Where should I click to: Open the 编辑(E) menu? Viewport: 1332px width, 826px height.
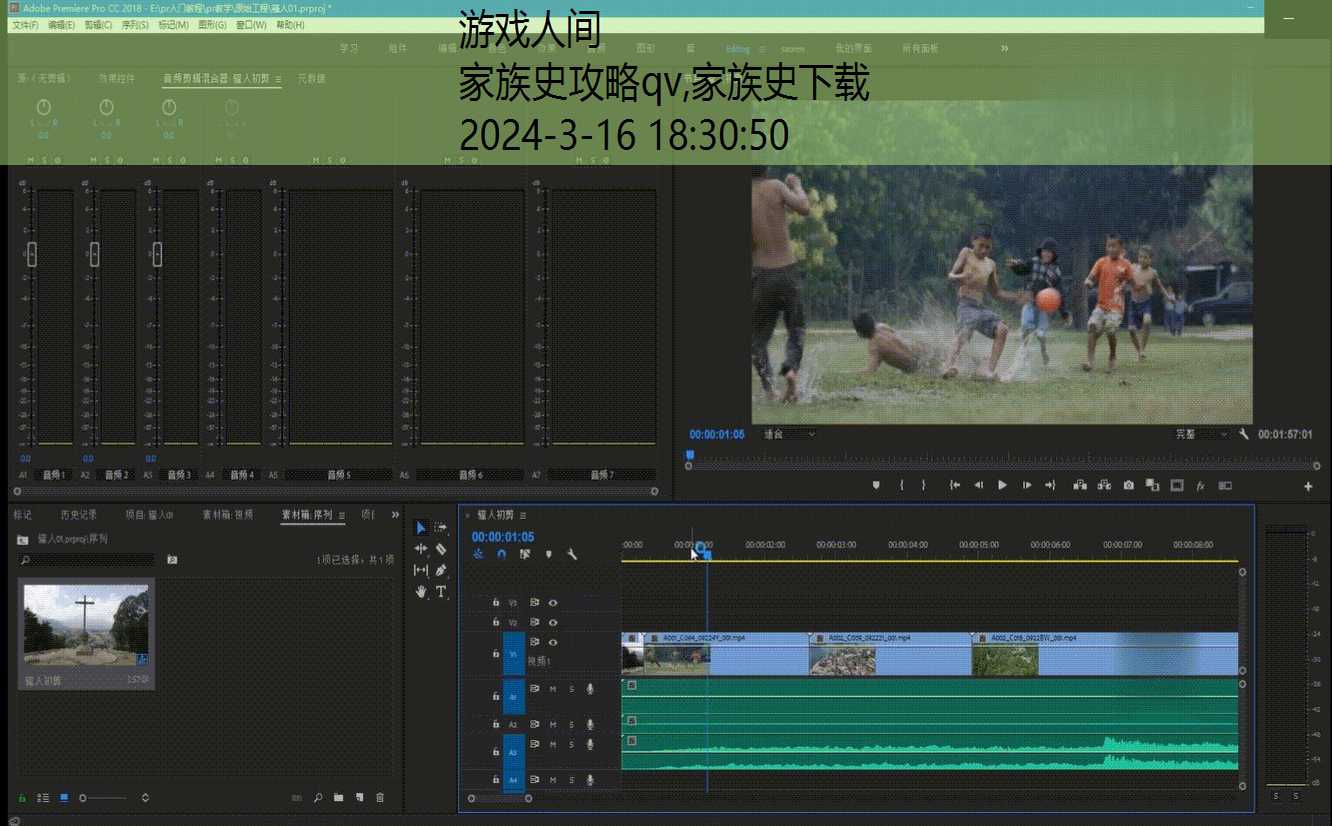click(61, 25)
